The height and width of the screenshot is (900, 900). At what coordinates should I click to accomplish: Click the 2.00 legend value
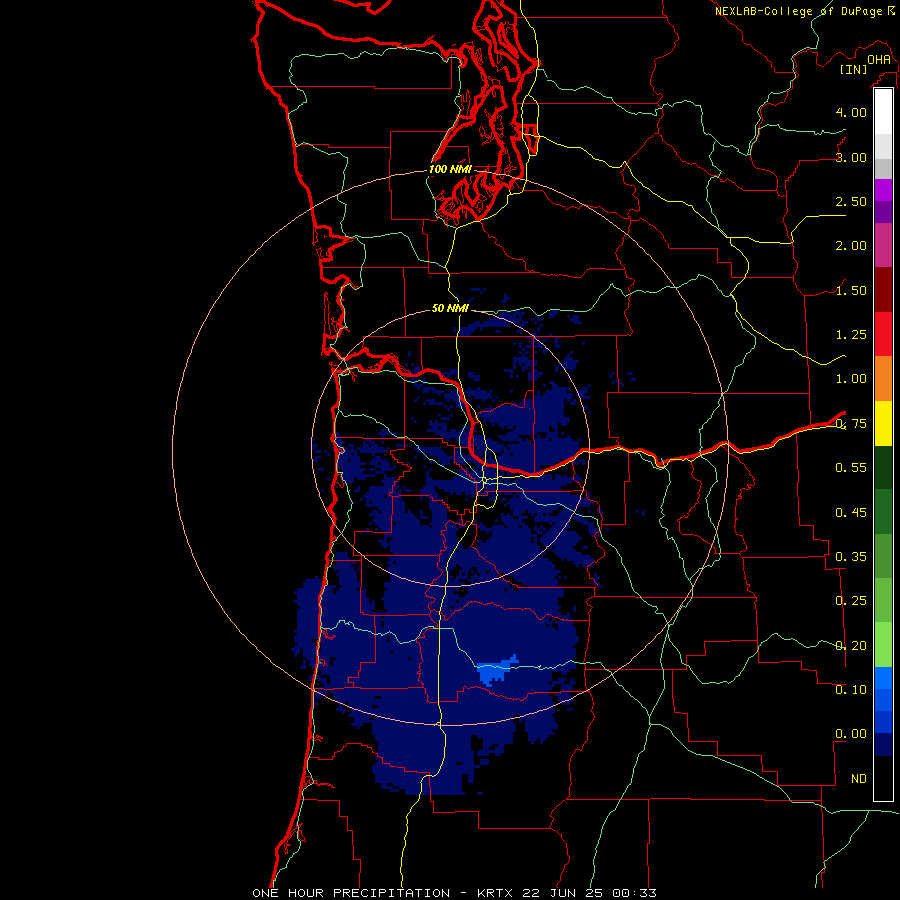click(x=851, y=246)
